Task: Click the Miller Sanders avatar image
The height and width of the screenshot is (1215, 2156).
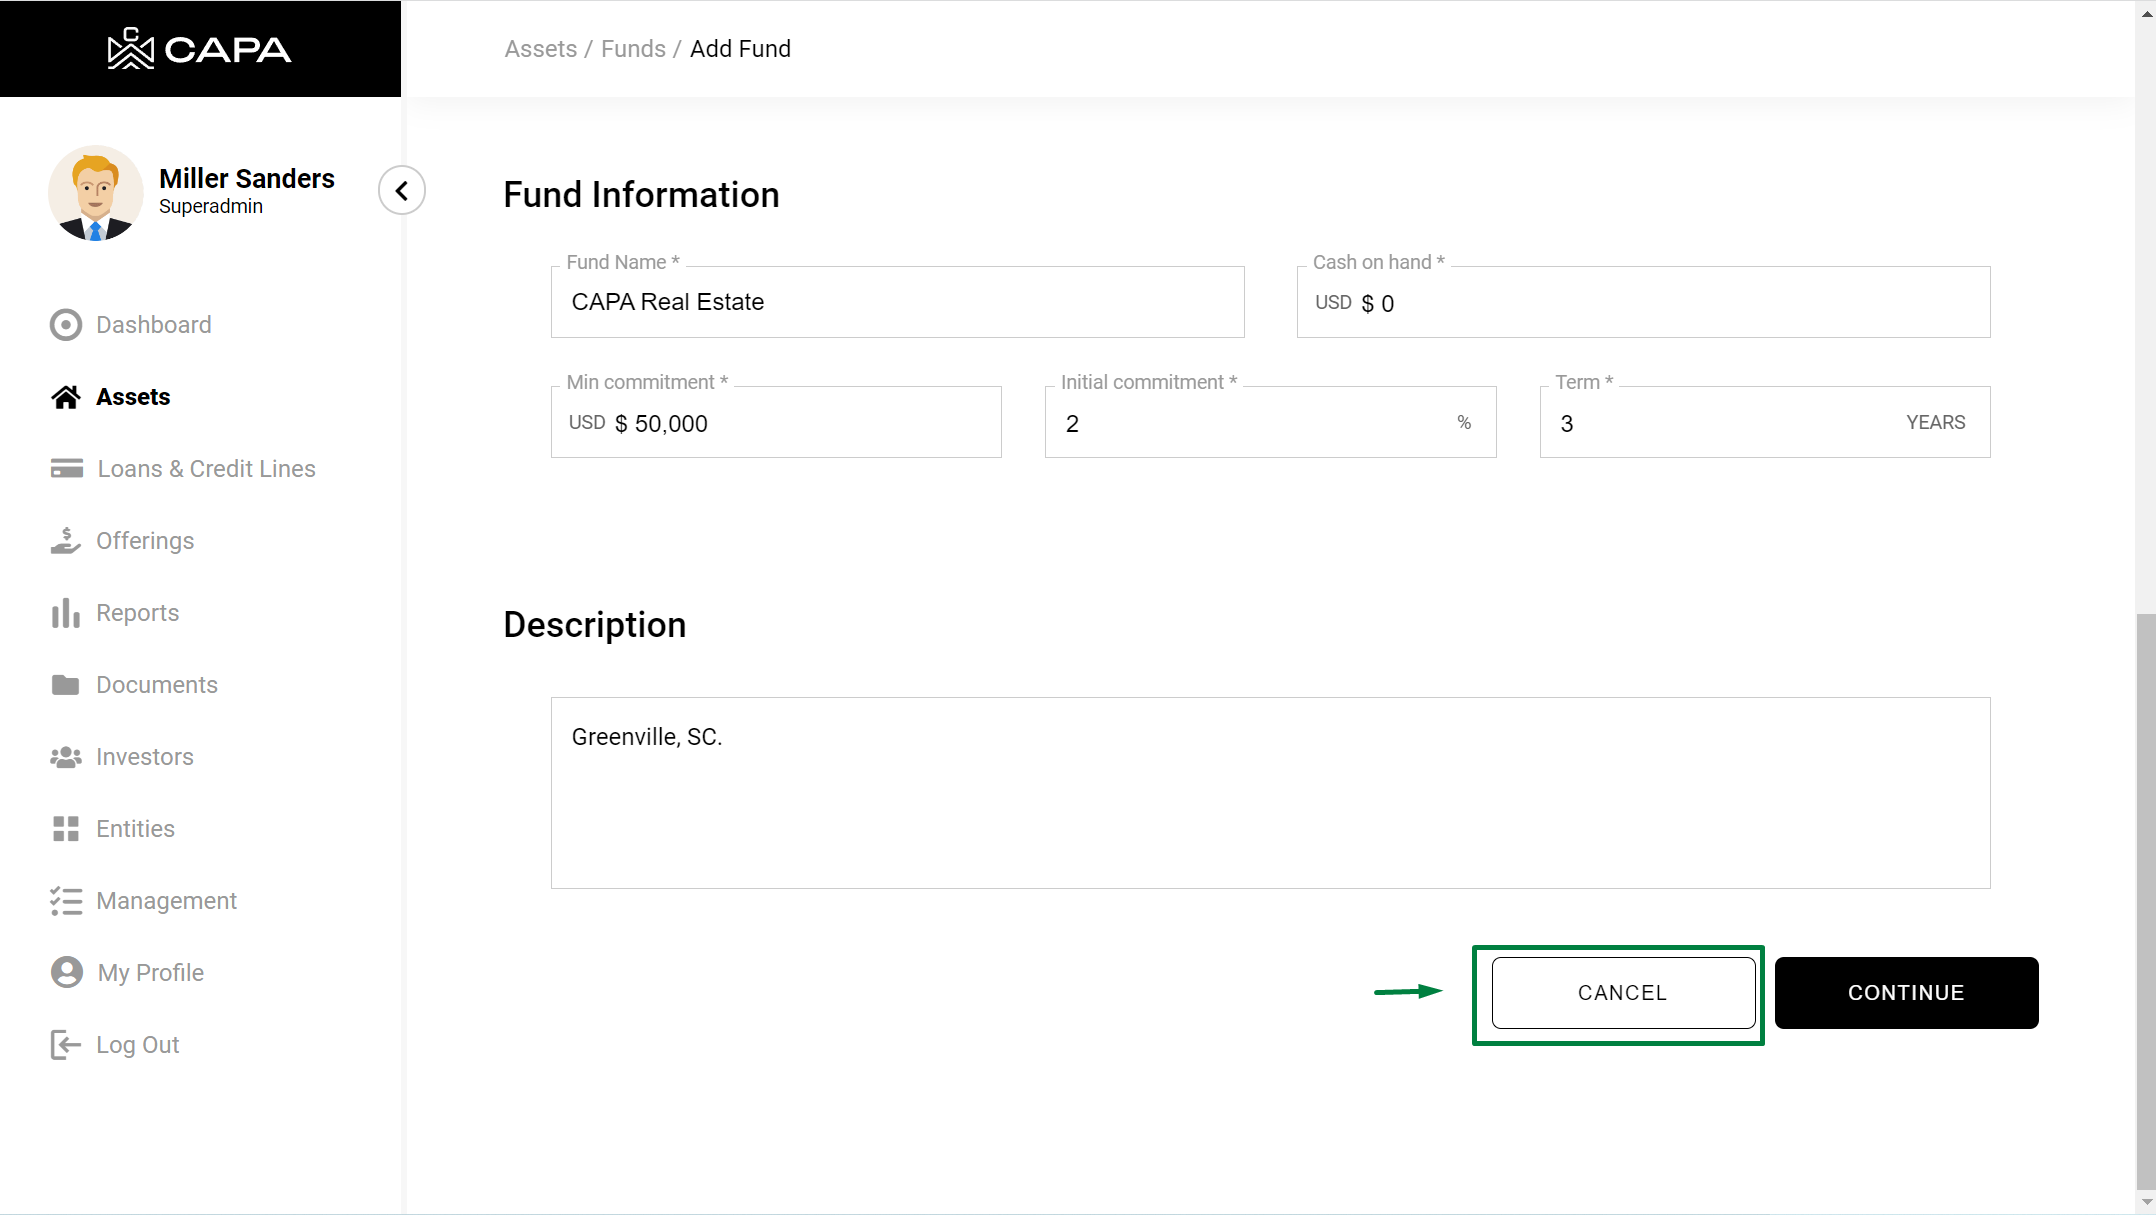Action: [x=96, y=193]
